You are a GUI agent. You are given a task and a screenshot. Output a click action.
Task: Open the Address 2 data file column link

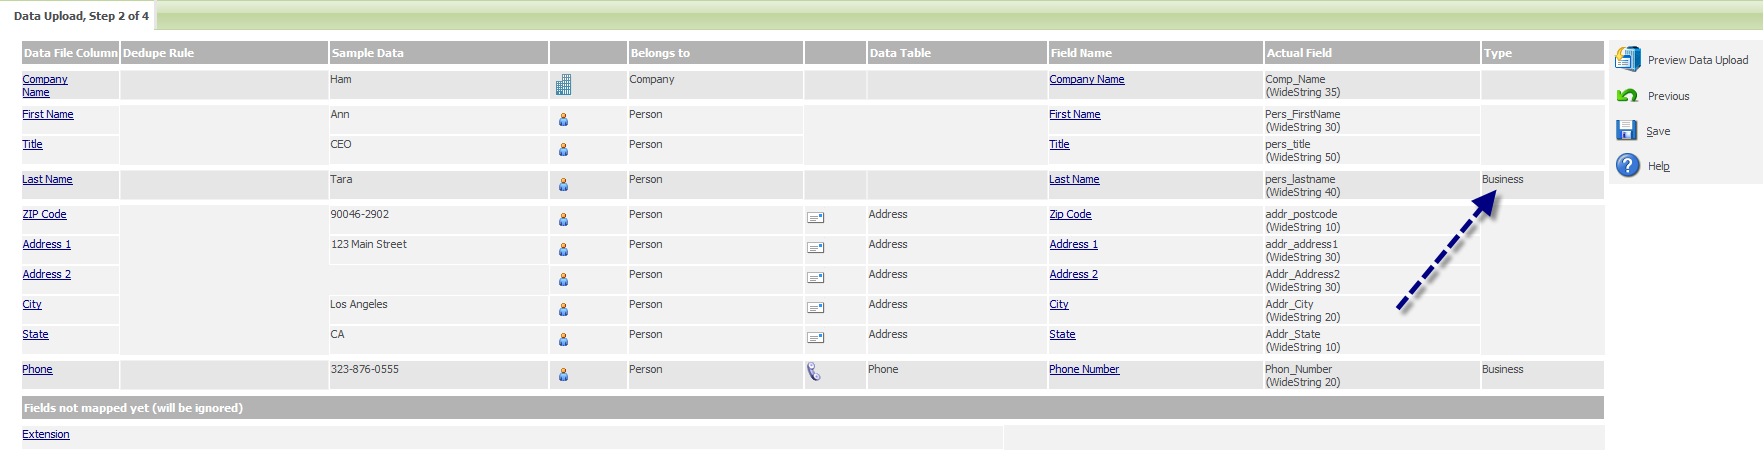[46, 274]
